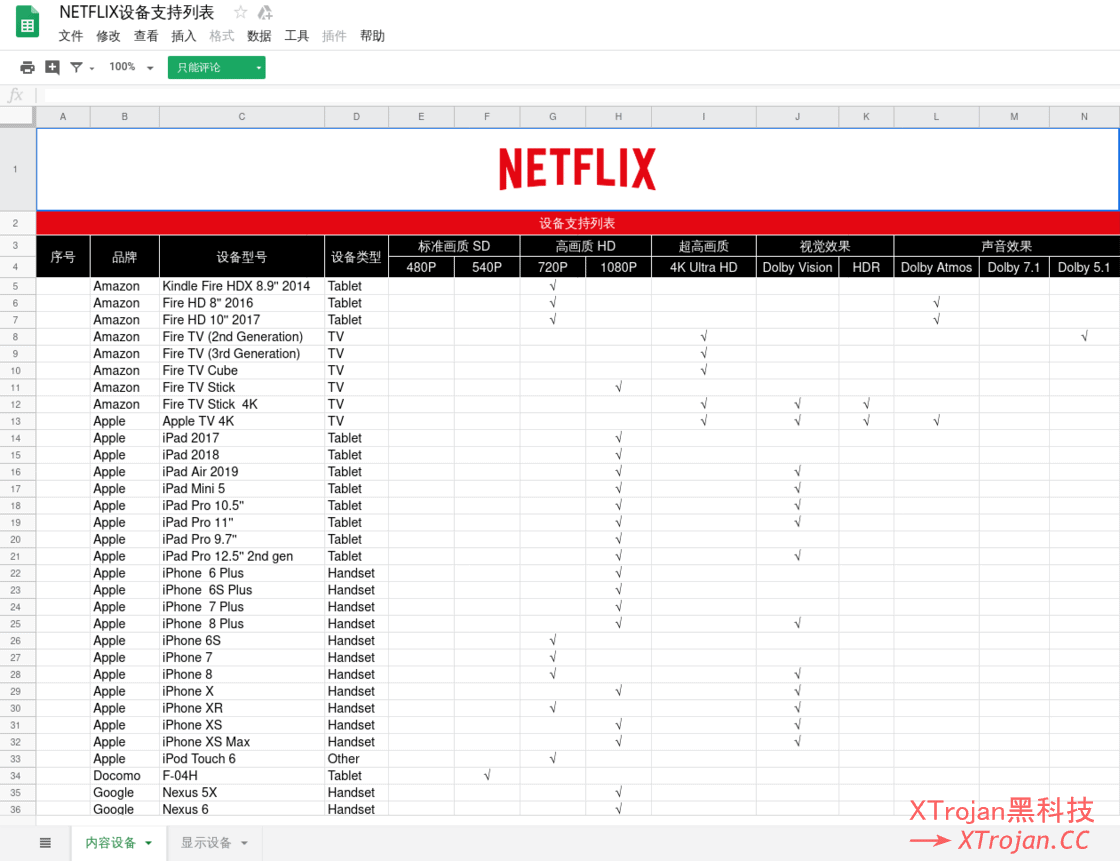Click the F-04H 540P checkmark cell
This screenshot has width=1120, height=861.
tap(487, 775)
